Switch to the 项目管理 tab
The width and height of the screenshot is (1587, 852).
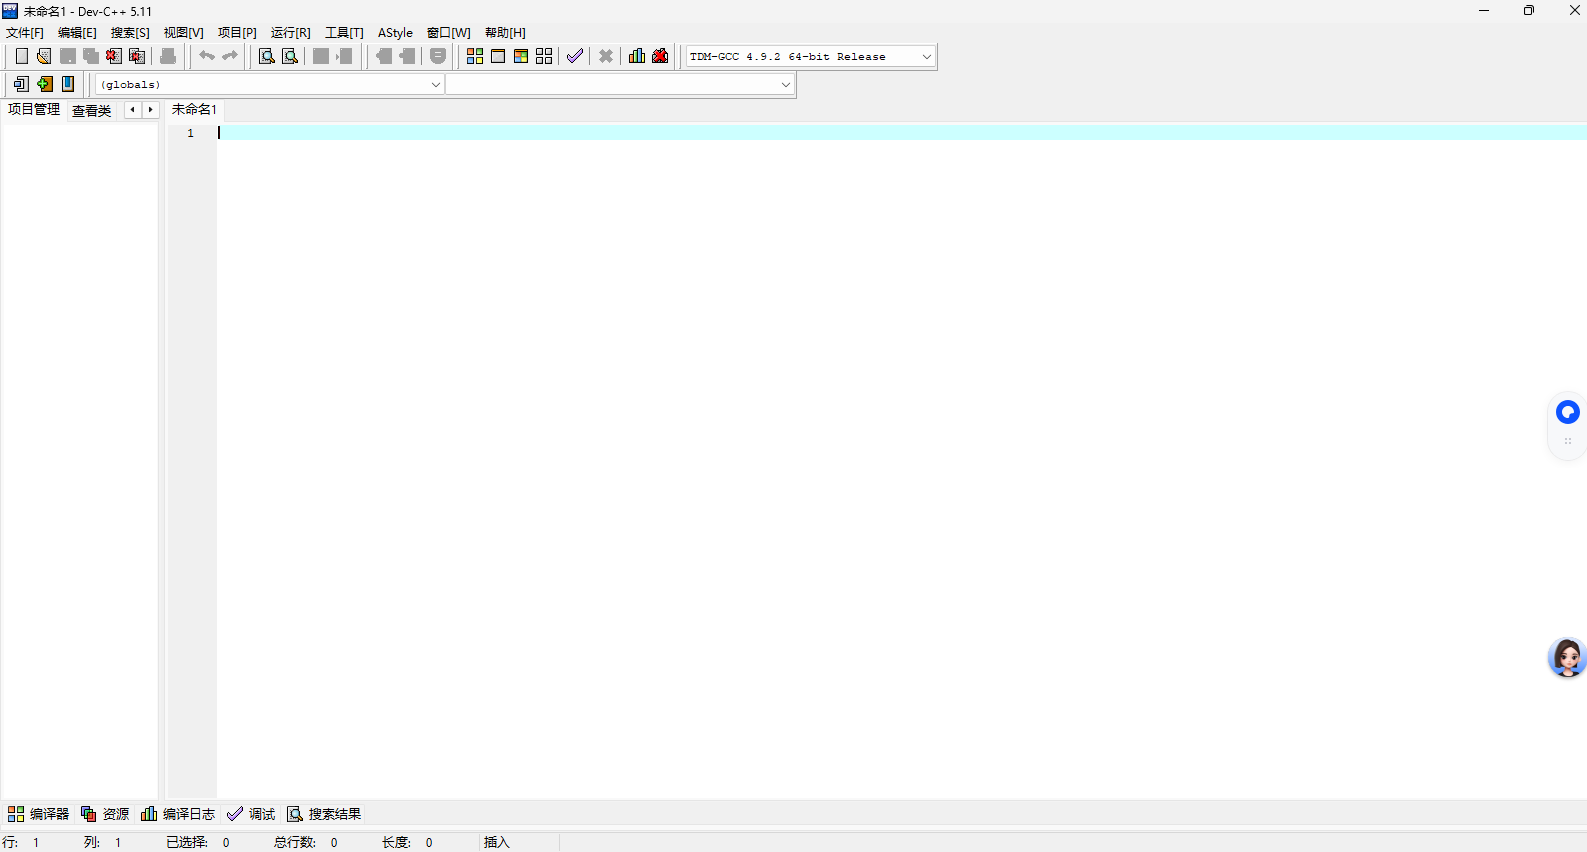click(x=34, y=110)
